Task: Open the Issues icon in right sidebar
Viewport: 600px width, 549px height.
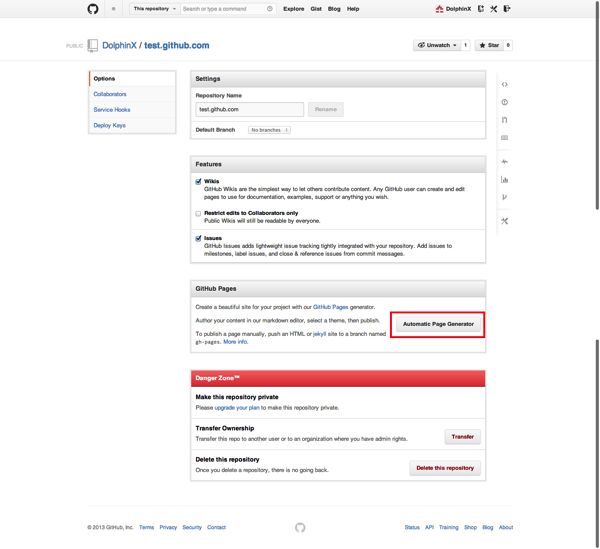Action: [504, 102]
